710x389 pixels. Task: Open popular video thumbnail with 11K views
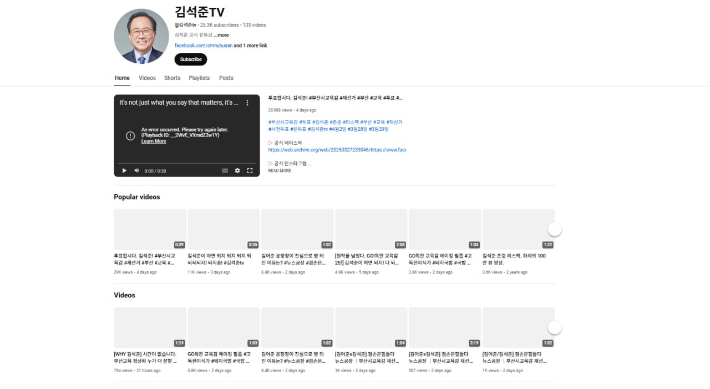(x=224, y=229)
